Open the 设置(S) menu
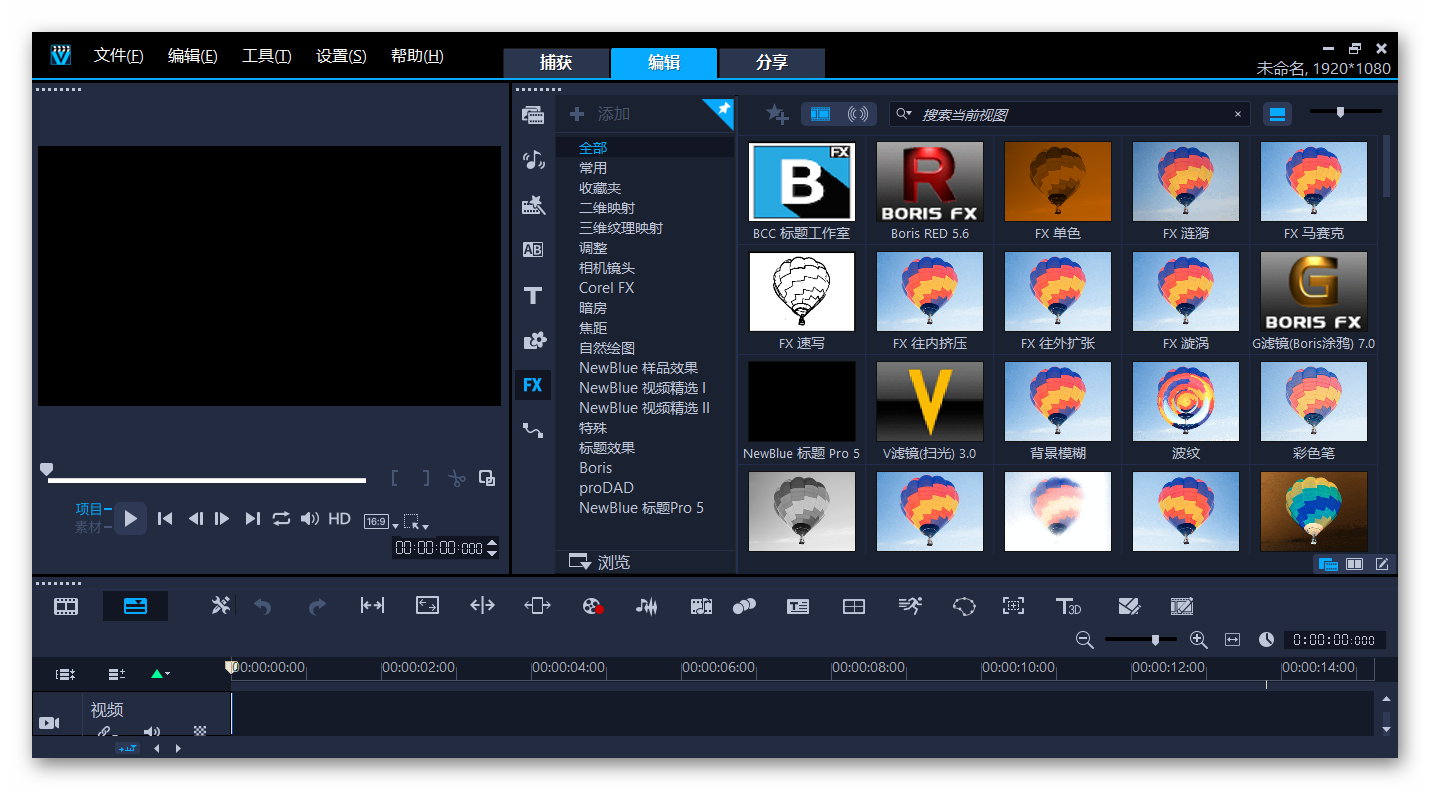Viewport: 1430px width, 790px height. point(341,56)
